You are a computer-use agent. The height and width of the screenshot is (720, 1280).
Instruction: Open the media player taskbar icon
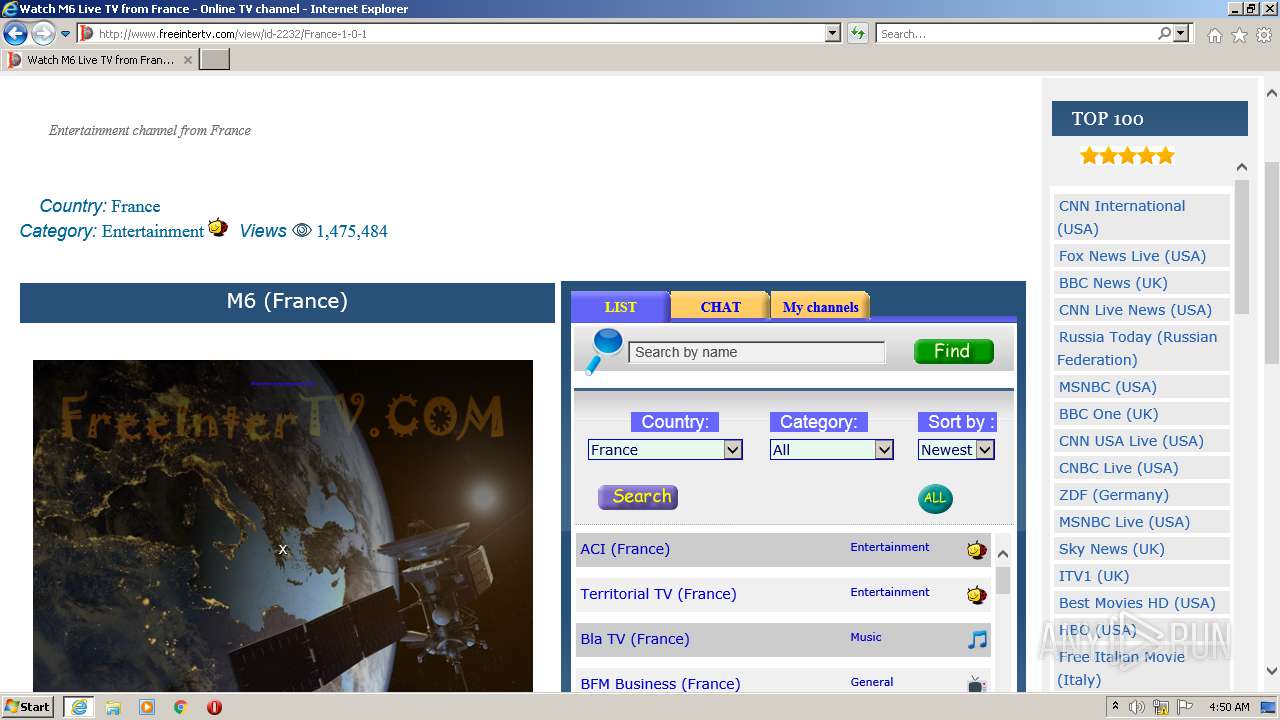pyautogui.click(x=147, y=707)
